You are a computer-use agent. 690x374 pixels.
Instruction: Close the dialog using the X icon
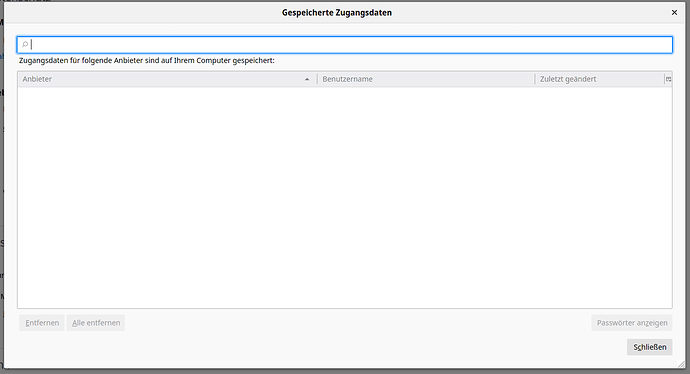pos(674,13)
